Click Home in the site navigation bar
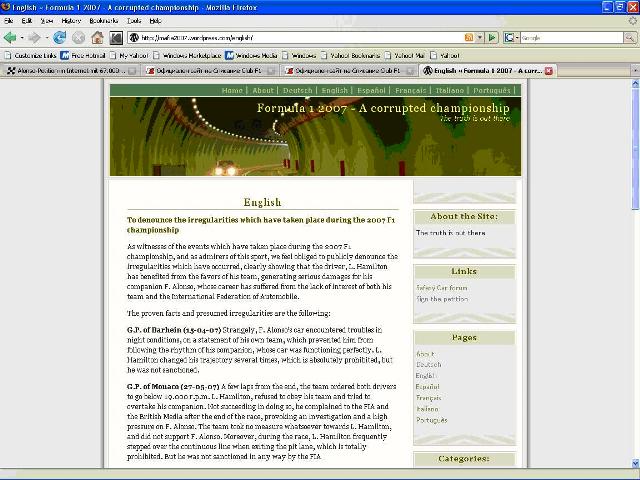Viewport: 640px width, 480px height. (x=232, y=91)
